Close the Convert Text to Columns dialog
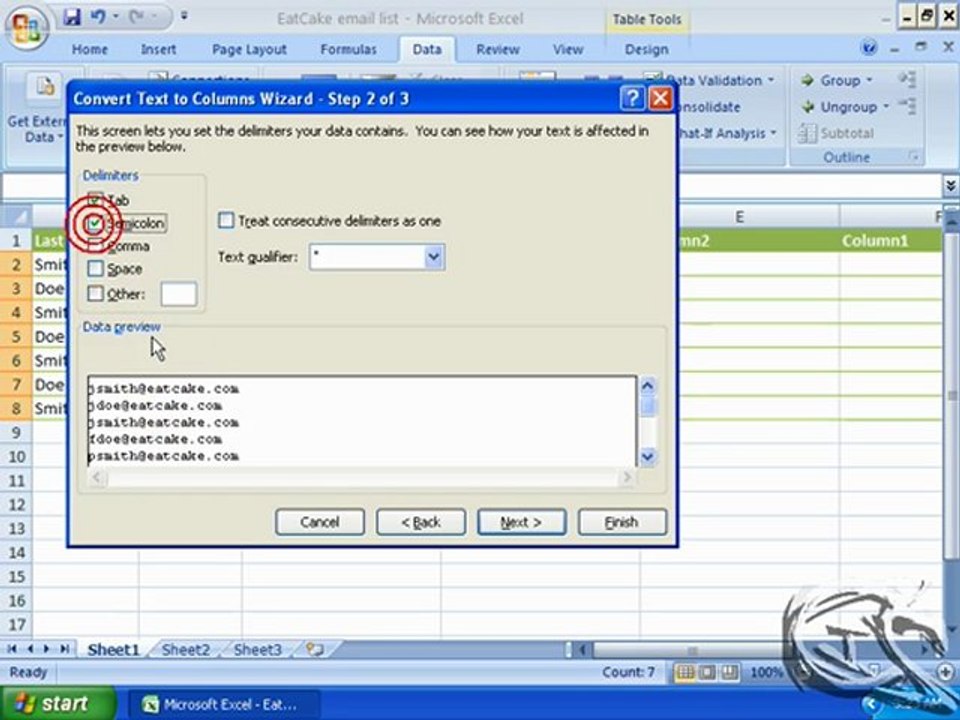 (x=660, y=99)
